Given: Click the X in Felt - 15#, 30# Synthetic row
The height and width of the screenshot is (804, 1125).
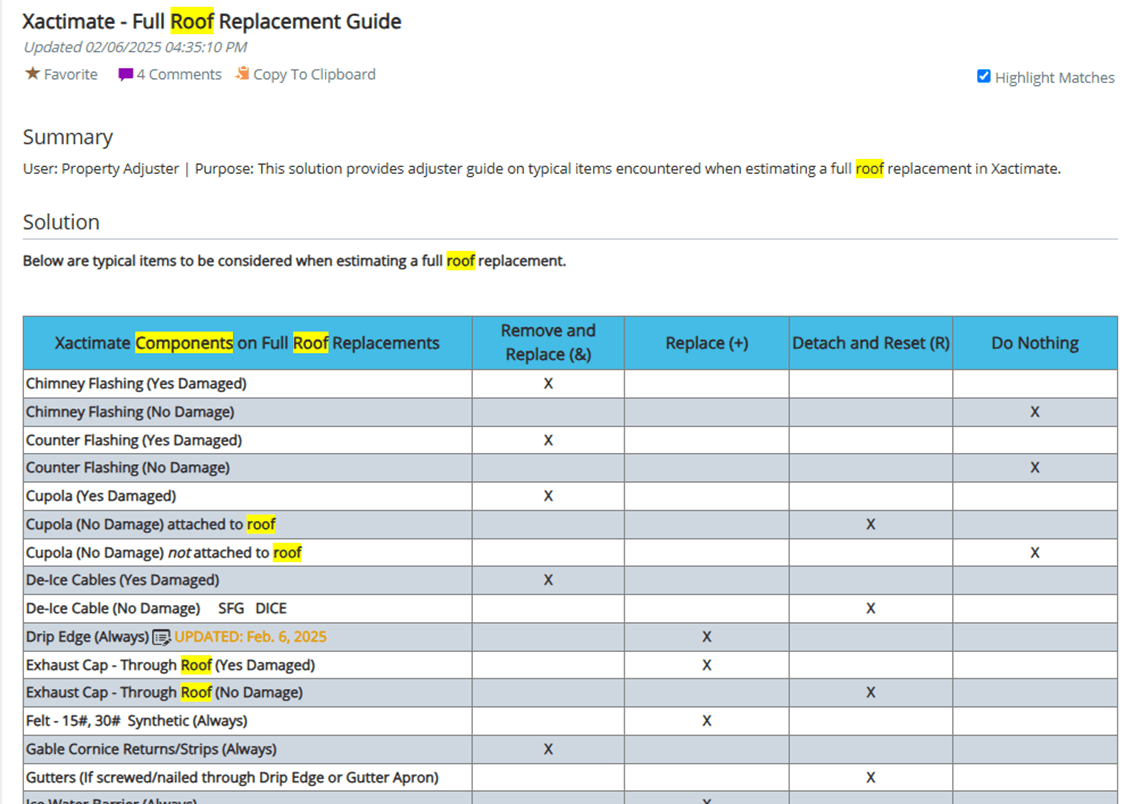Looking at the screenshot, I should pyautogui.click(x=707, y=721).
